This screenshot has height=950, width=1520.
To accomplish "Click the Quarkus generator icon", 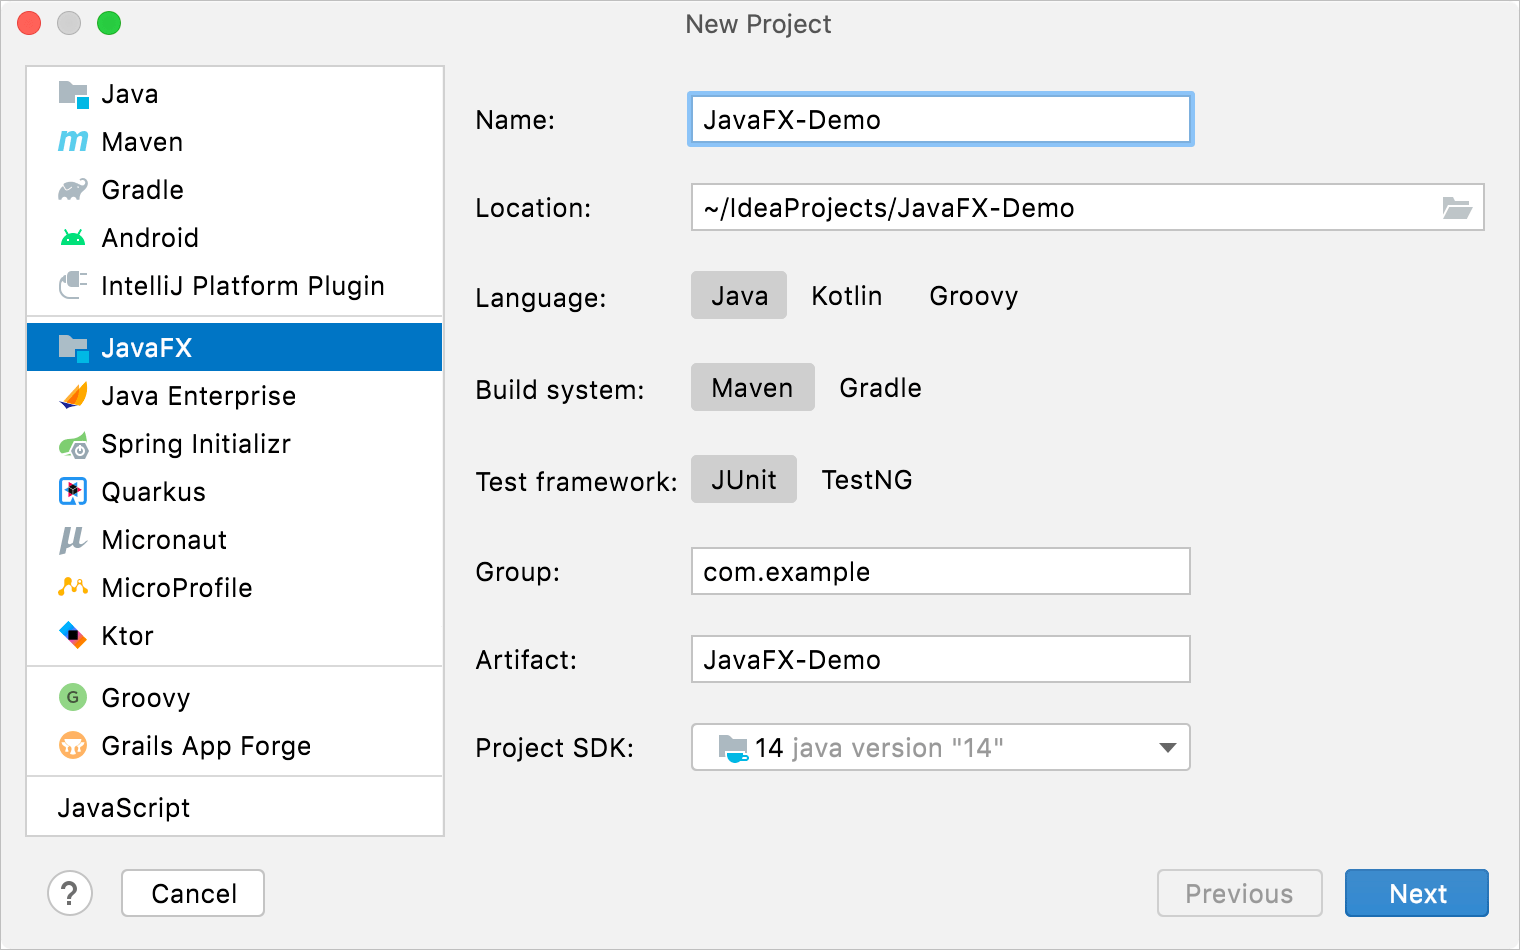I will click(x=72, y=491).
